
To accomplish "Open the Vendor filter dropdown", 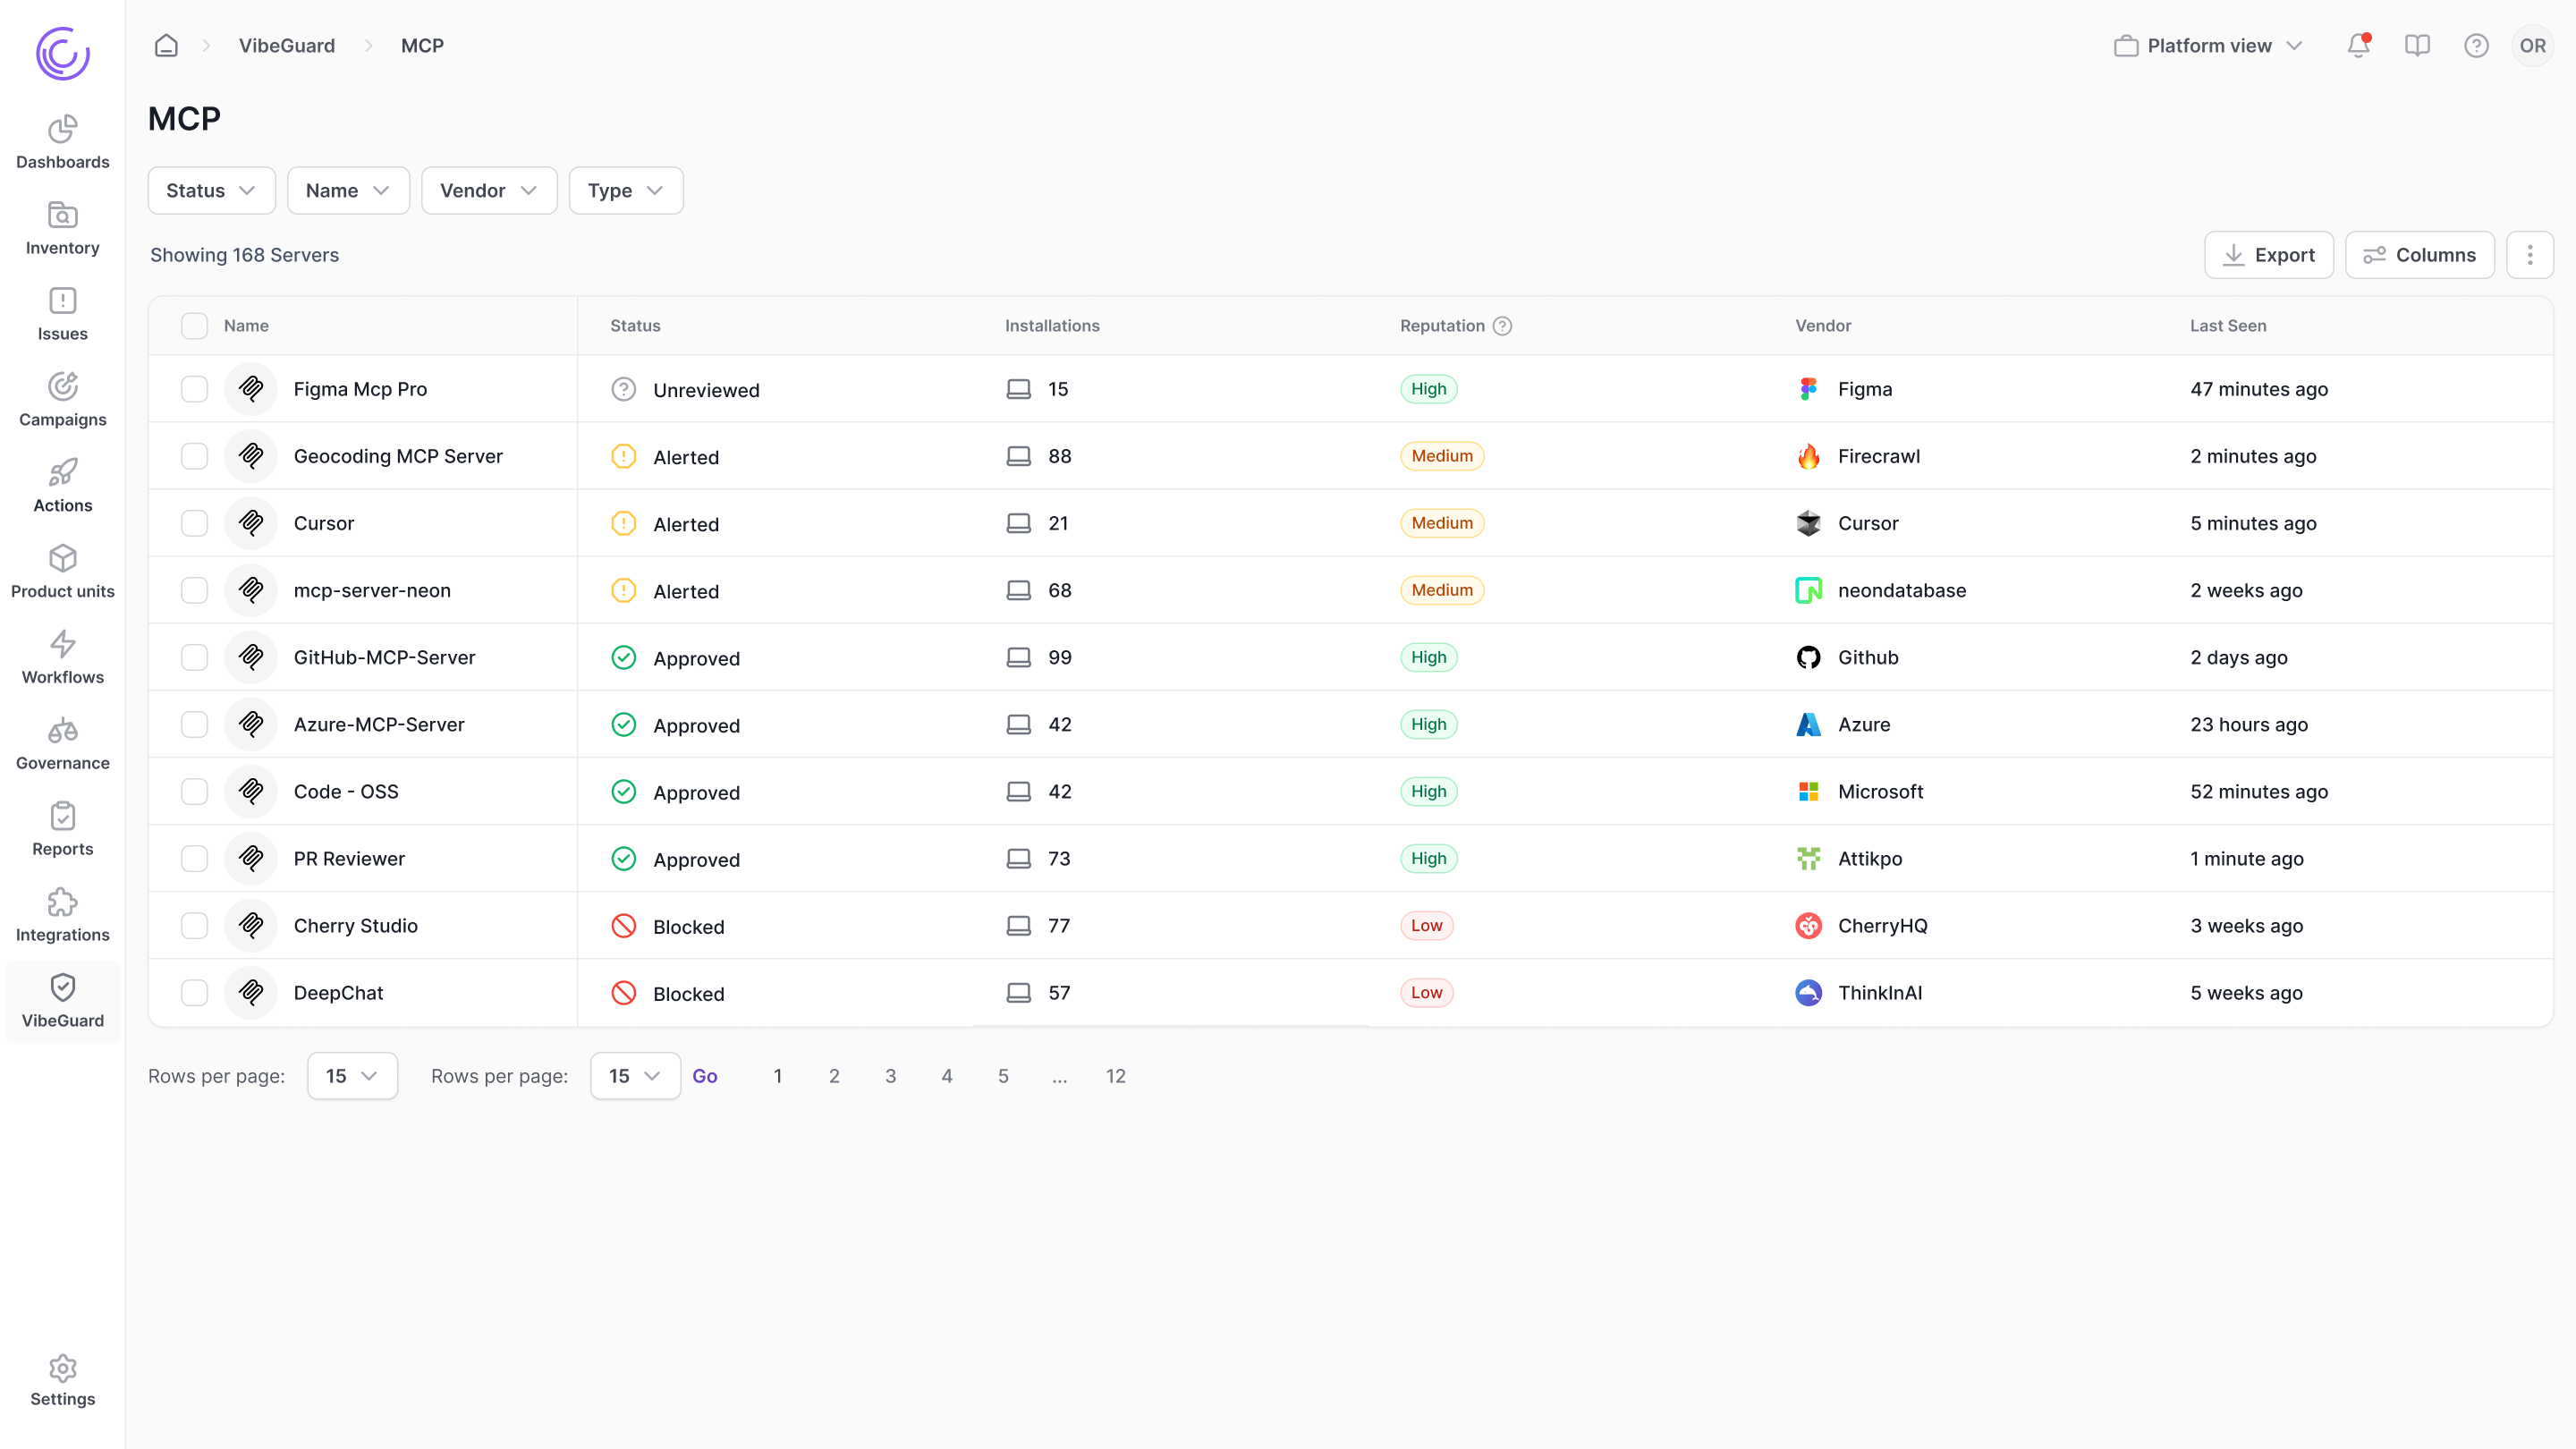I will point(488,190).
